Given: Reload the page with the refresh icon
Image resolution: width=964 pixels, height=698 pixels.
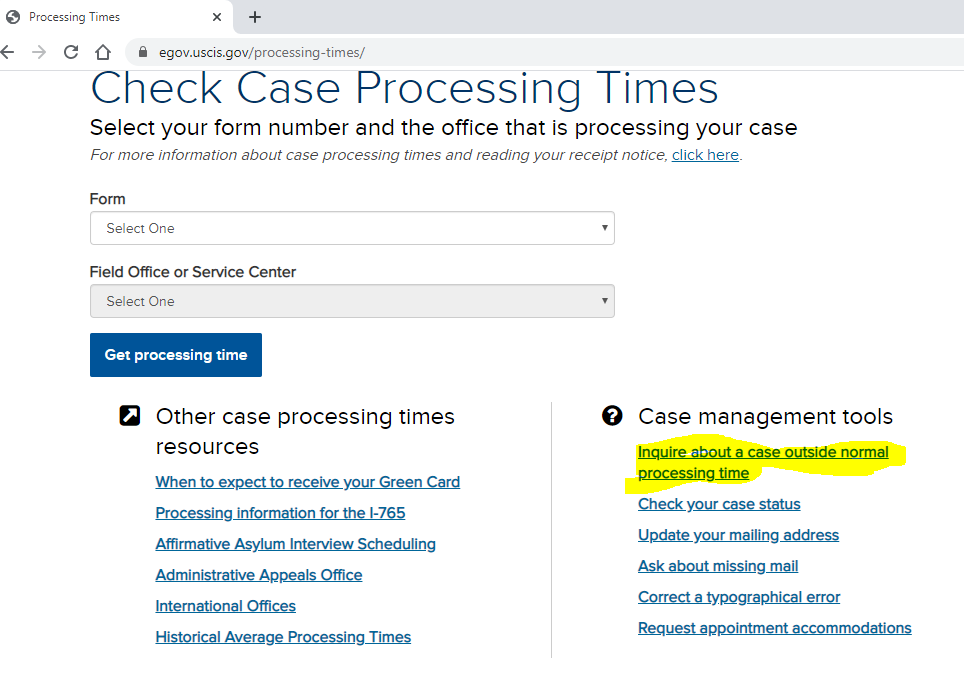Looking at the screenshot, I should (71, 52).
